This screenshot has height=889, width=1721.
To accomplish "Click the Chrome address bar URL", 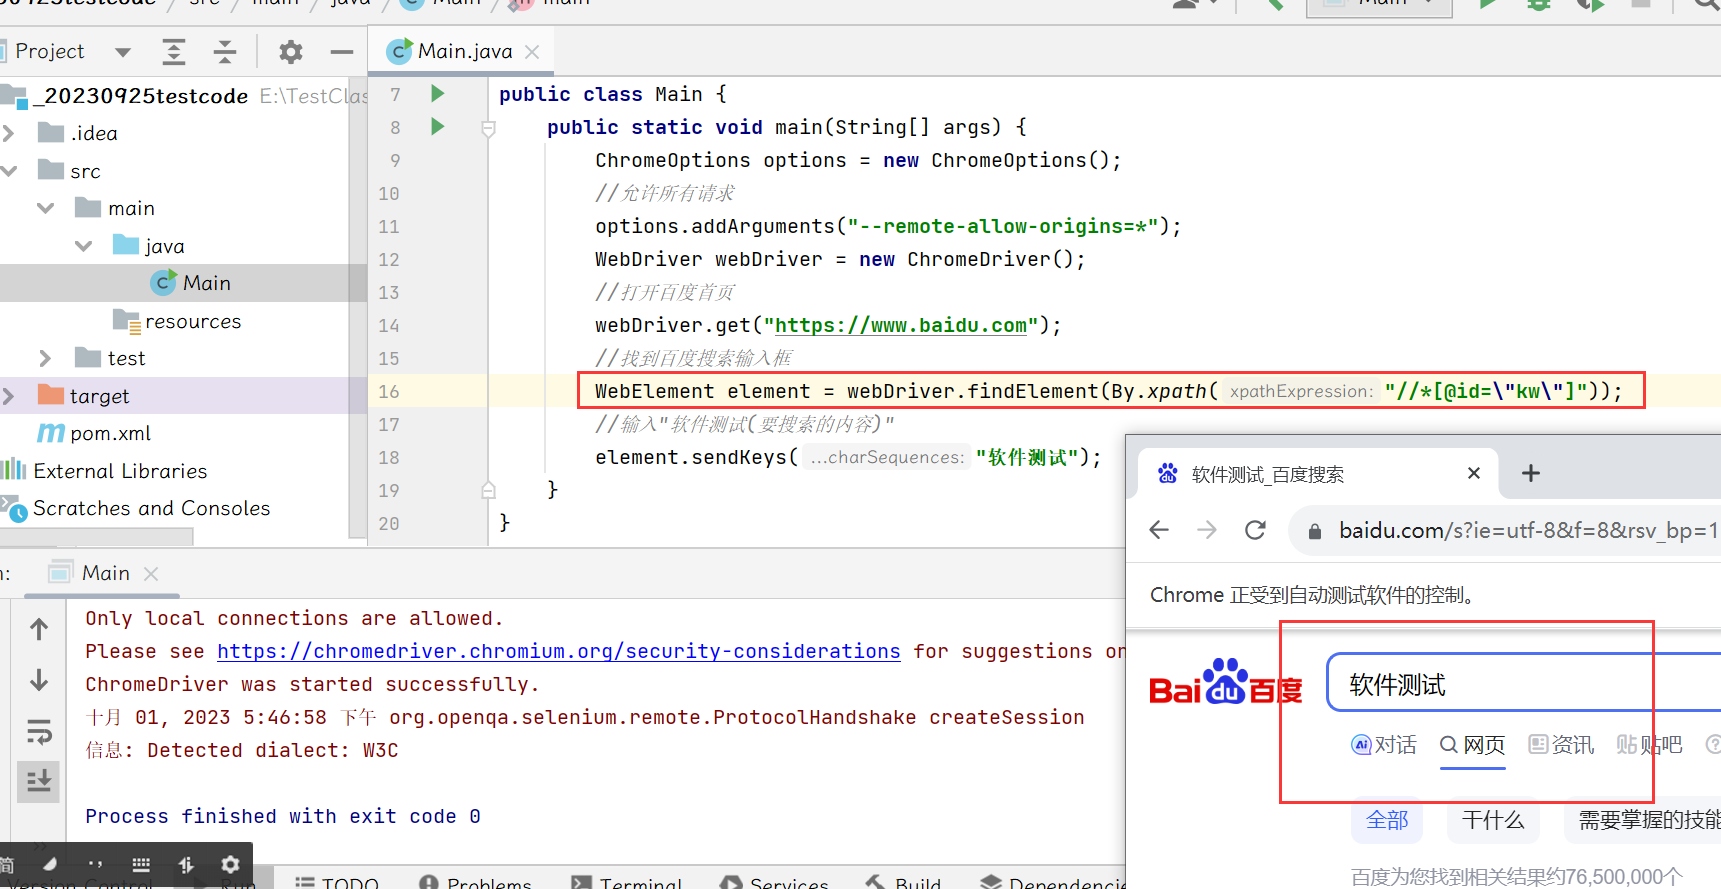I will (1528, 530).
